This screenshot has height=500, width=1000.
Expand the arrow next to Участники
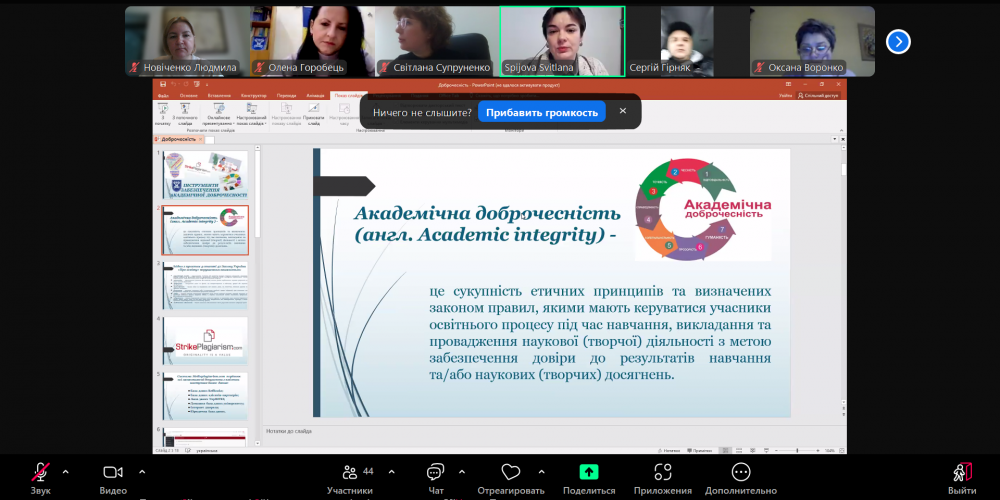tap(391, 471)
